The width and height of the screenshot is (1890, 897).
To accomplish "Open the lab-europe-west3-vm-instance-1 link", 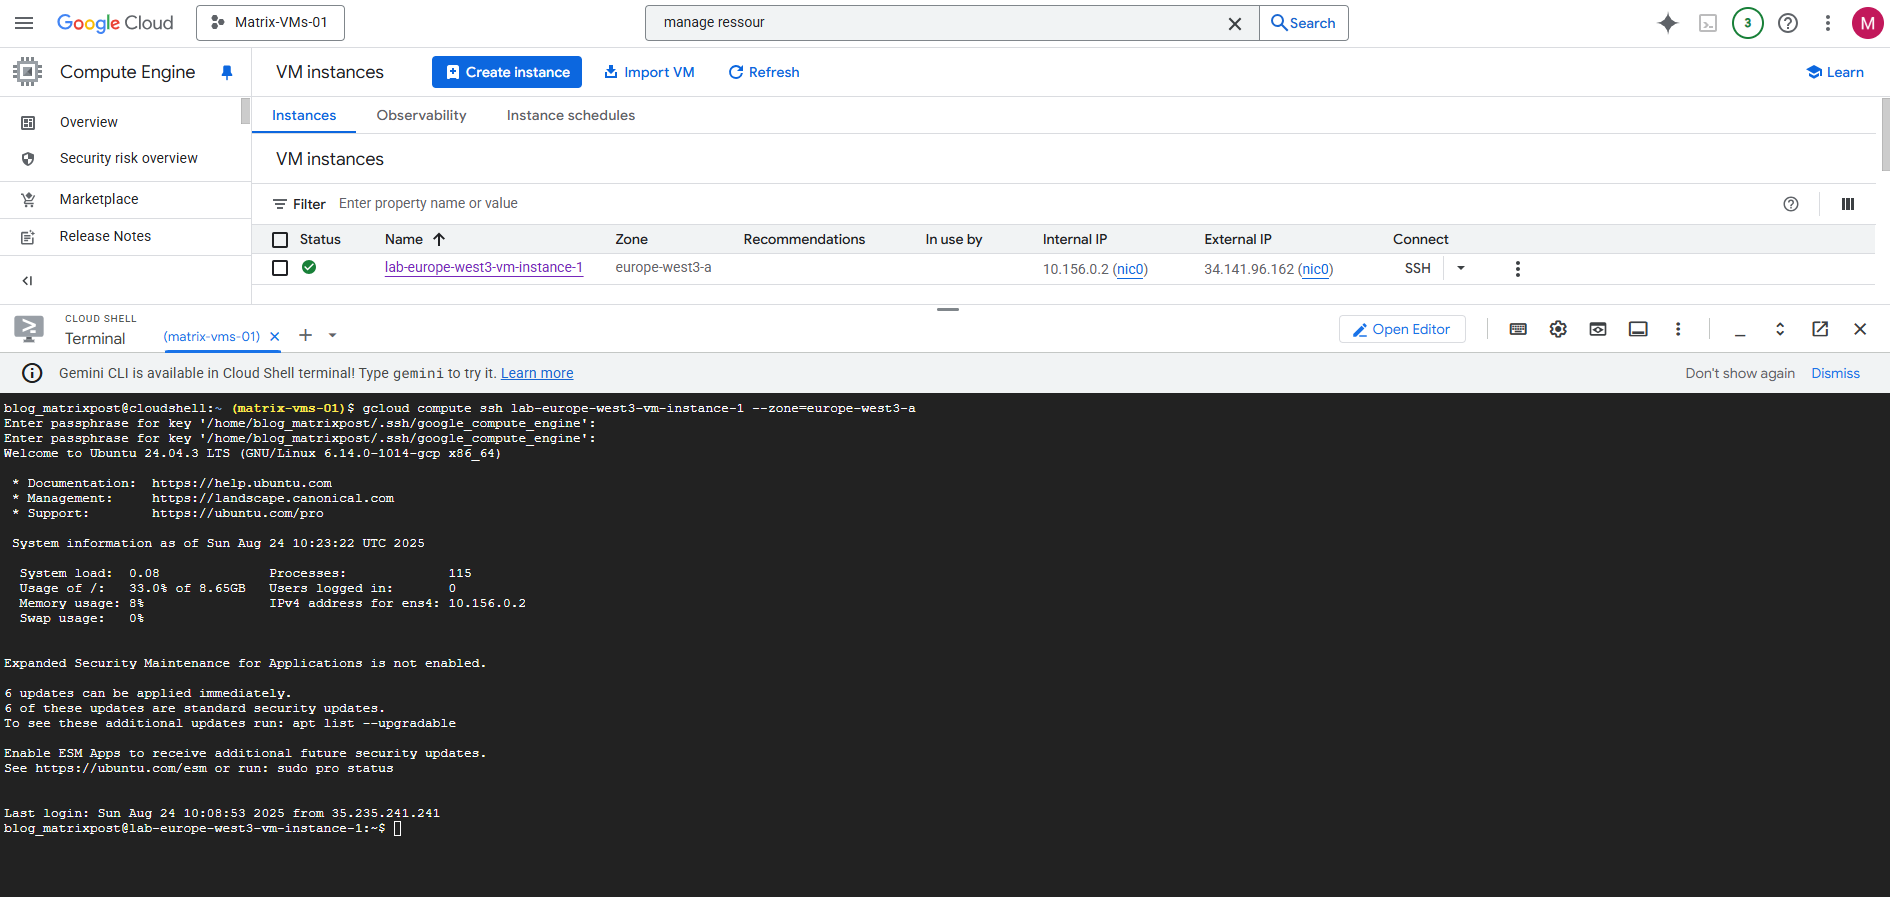I will (x=484, y=267).
